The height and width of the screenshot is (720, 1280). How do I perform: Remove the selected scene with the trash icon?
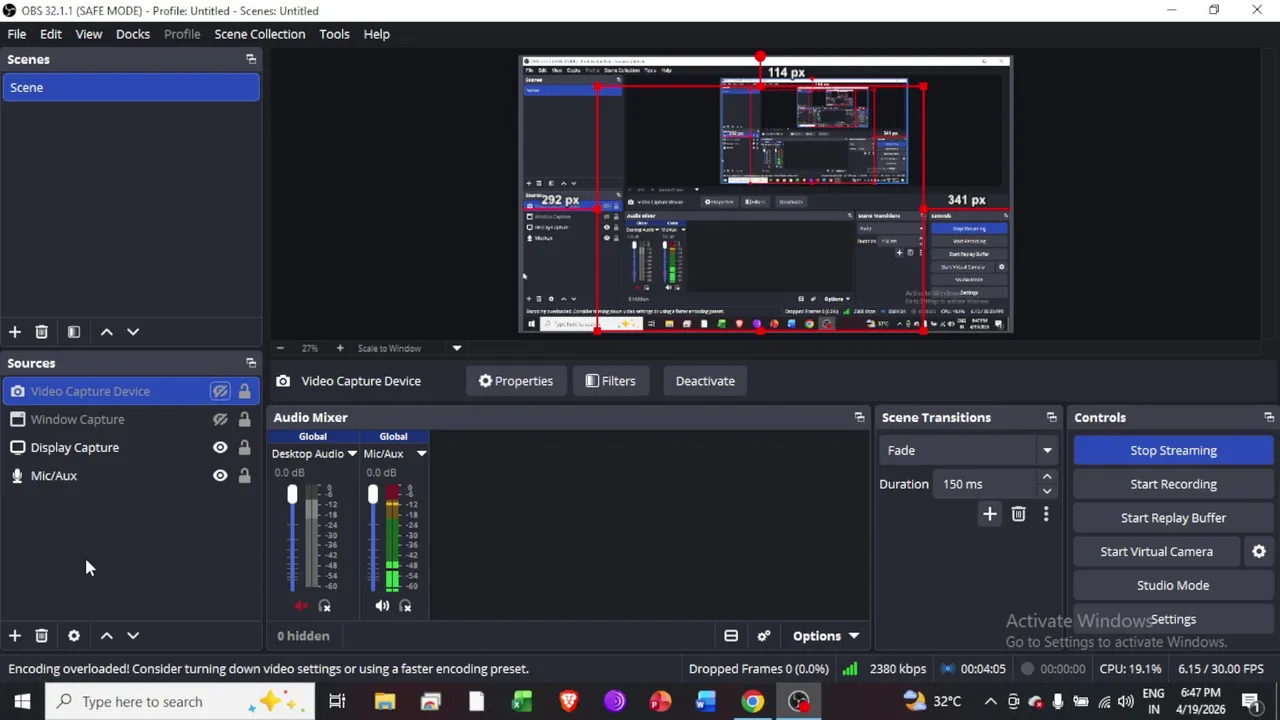pos(41,332)
